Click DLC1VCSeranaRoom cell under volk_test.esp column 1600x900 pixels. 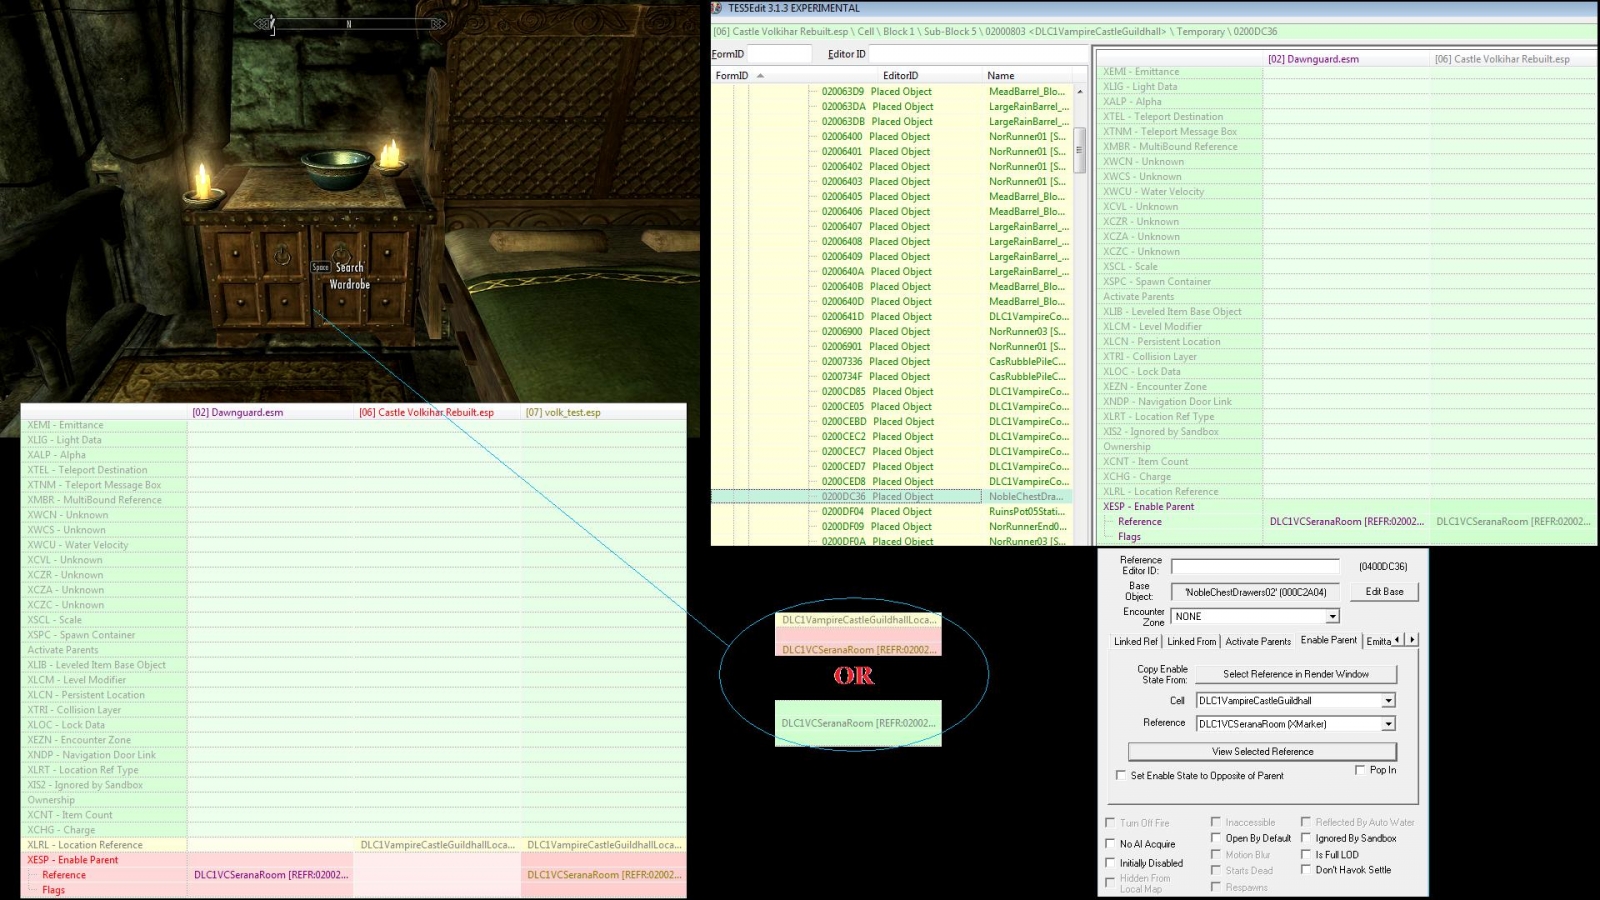604,875
